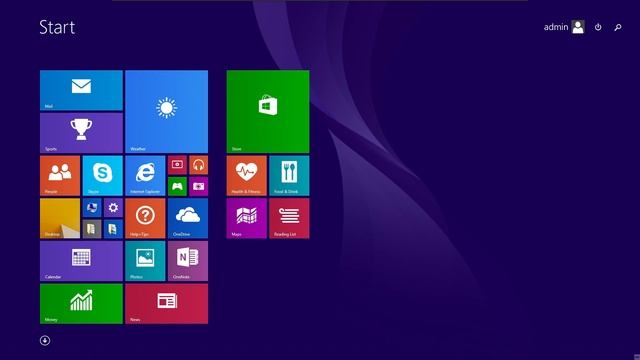This screenshot has width=640, height=360.
Task: Open the Health & Fitness tile
Action: (247, 176)
